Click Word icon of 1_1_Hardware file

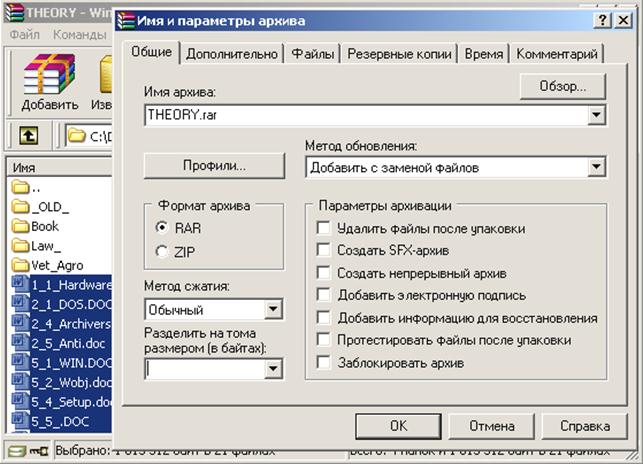[x=20, y=284]
